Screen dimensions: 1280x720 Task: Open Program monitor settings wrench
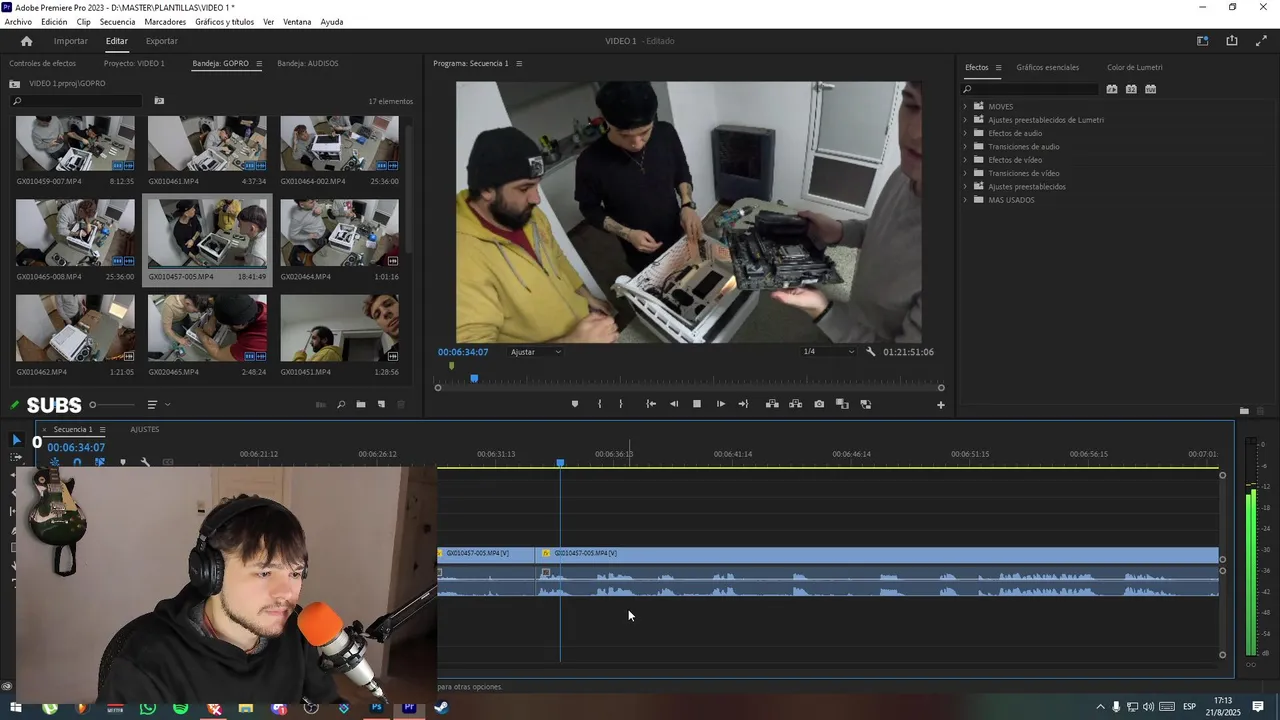870,352
